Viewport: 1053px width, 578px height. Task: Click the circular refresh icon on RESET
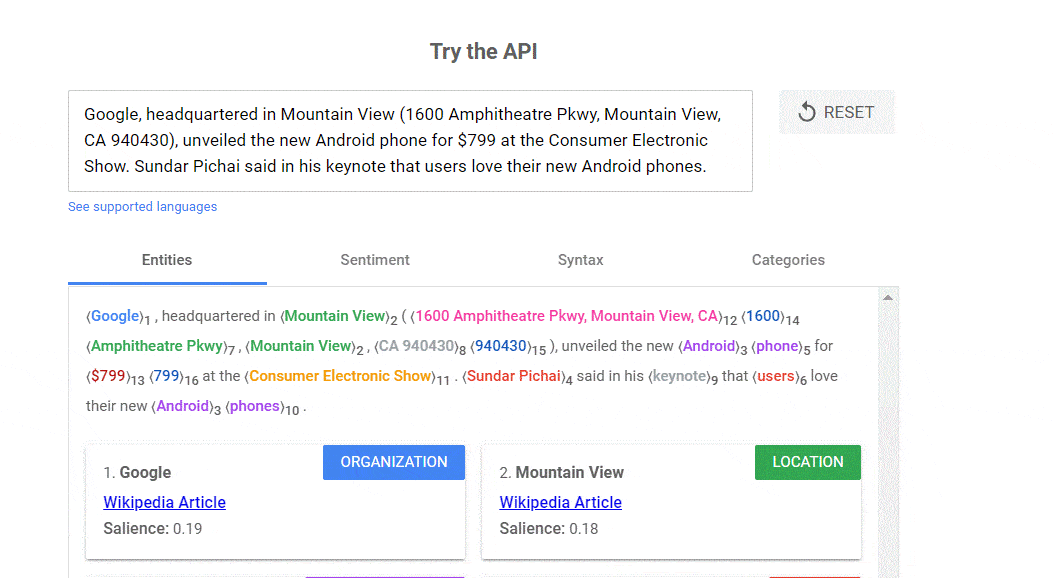coord(806,113)
